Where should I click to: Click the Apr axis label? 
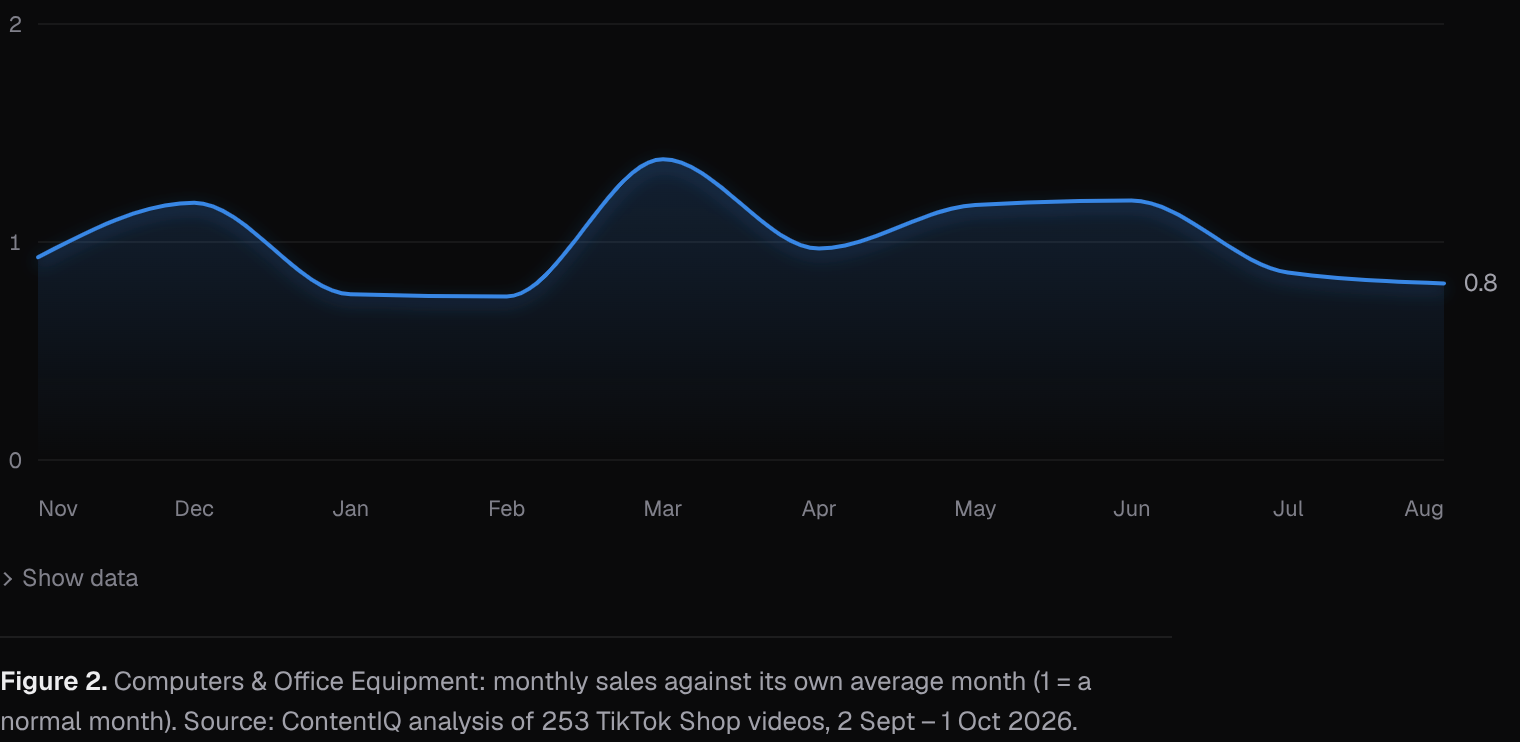[818, 509]
